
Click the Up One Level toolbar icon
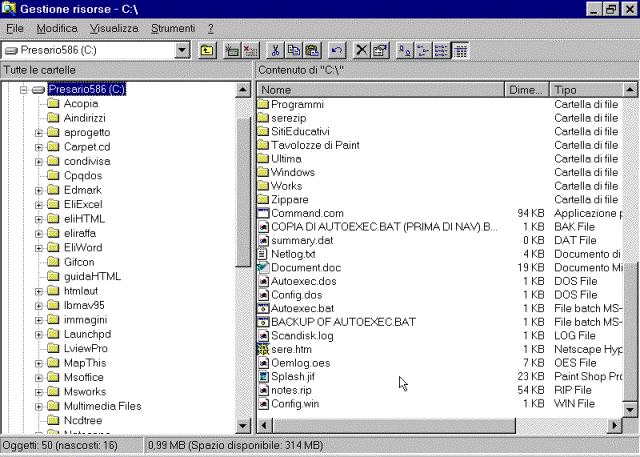coord(207,51)
